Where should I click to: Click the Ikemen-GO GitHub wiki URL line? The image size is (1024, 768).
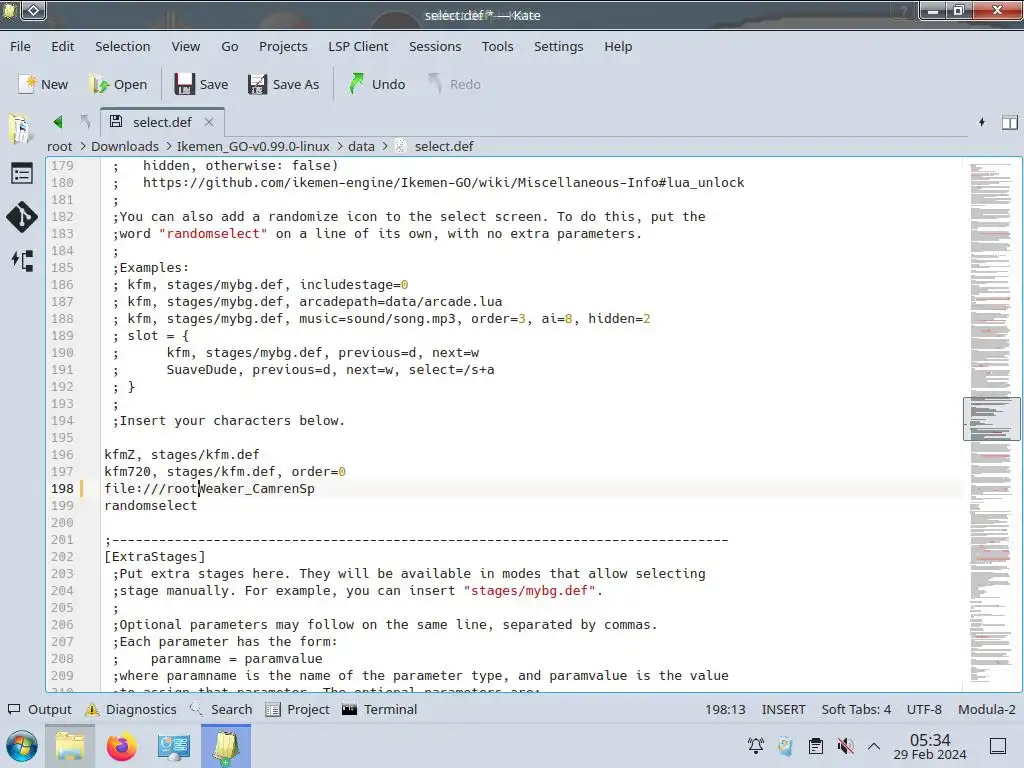coord(443,182)
